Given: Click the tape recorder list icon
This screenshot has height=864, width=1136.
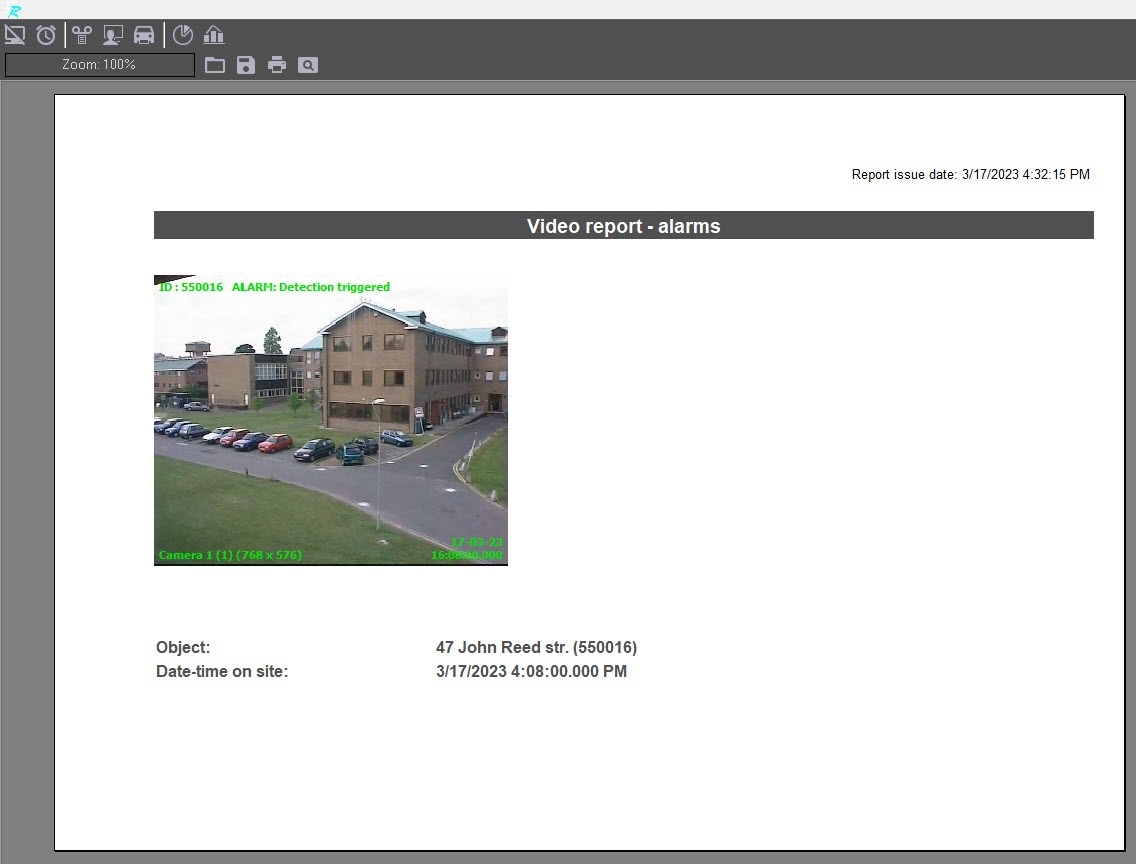Looking at the screenshot, I should point(82,35).
